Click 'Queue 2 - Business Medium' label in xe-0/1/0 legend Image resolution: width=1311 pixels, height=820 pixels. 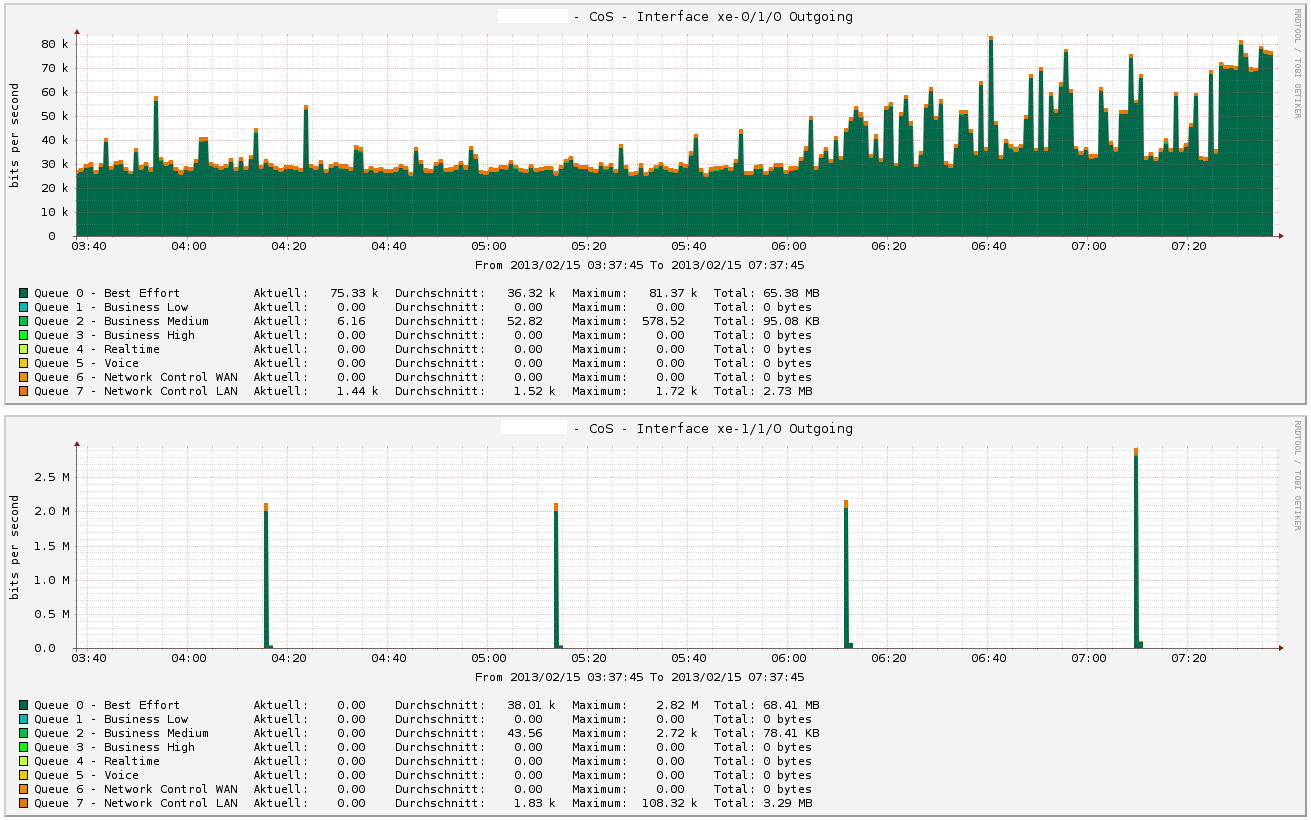121,321
